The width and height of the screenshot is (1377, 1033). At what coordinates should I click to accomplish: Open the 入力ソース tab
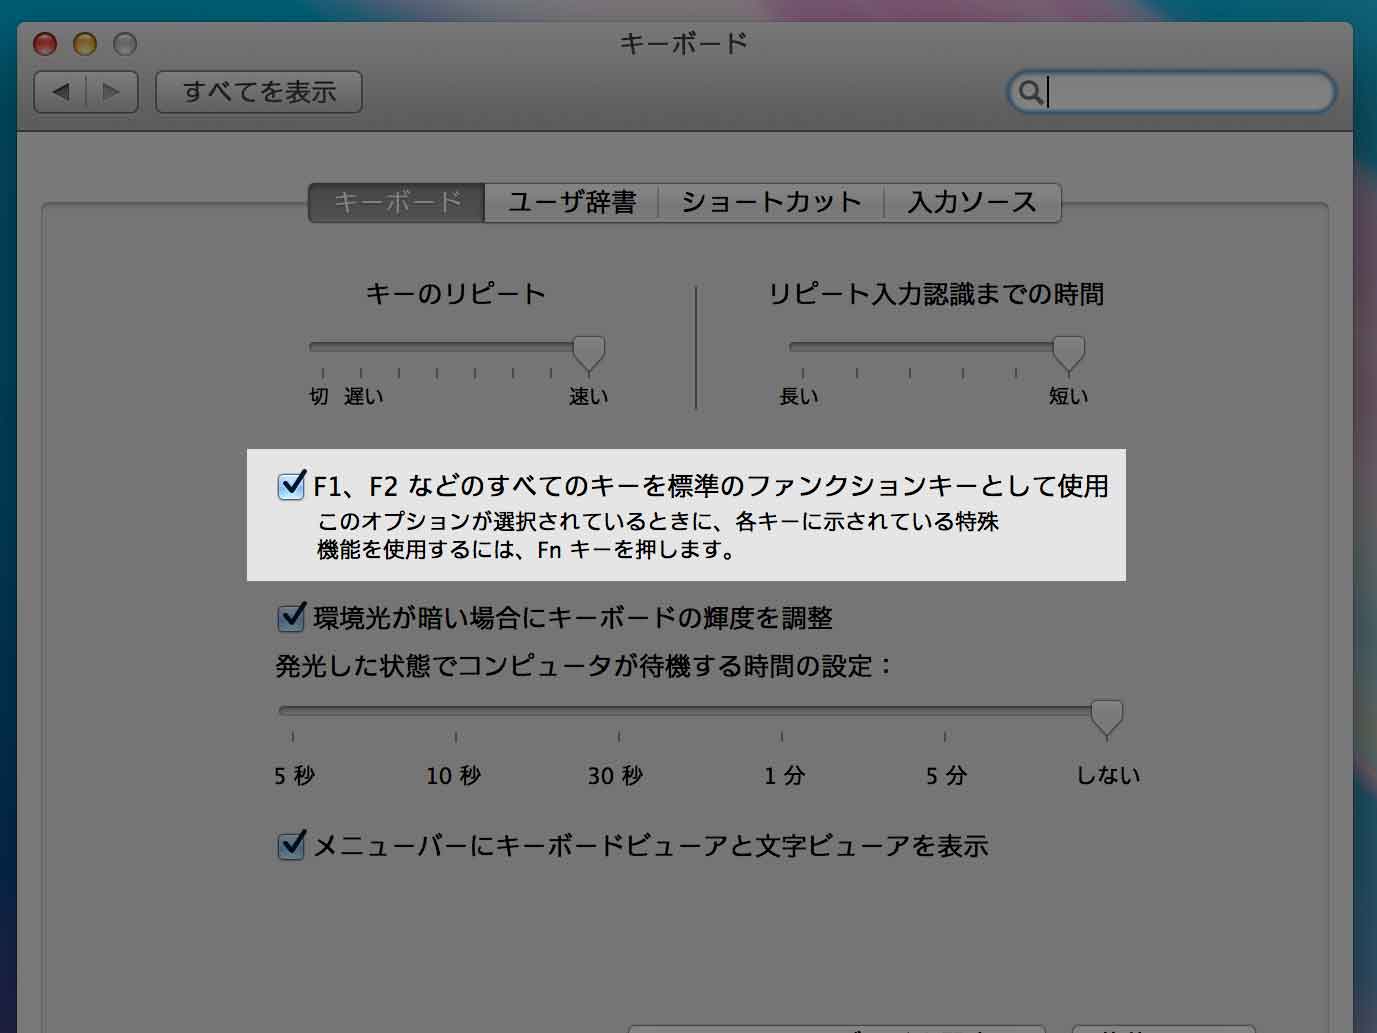click(x=972, y=202)
